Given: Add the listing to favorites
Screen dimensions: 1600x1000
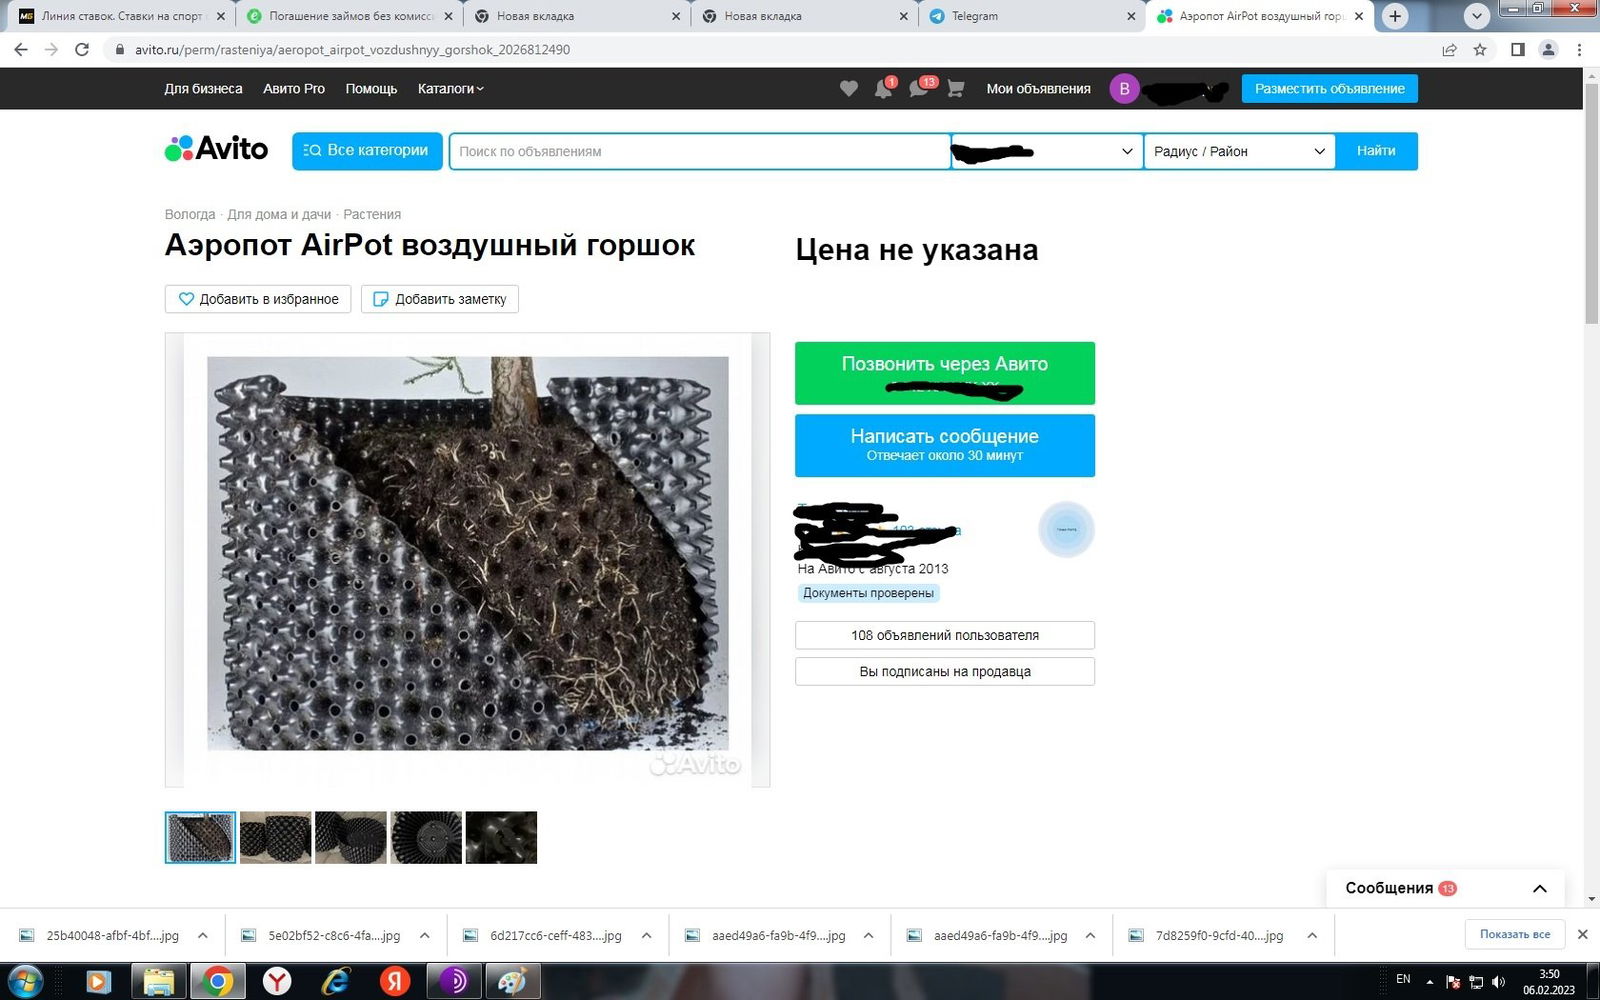Looking at the screenshot, I should [258, 299].
